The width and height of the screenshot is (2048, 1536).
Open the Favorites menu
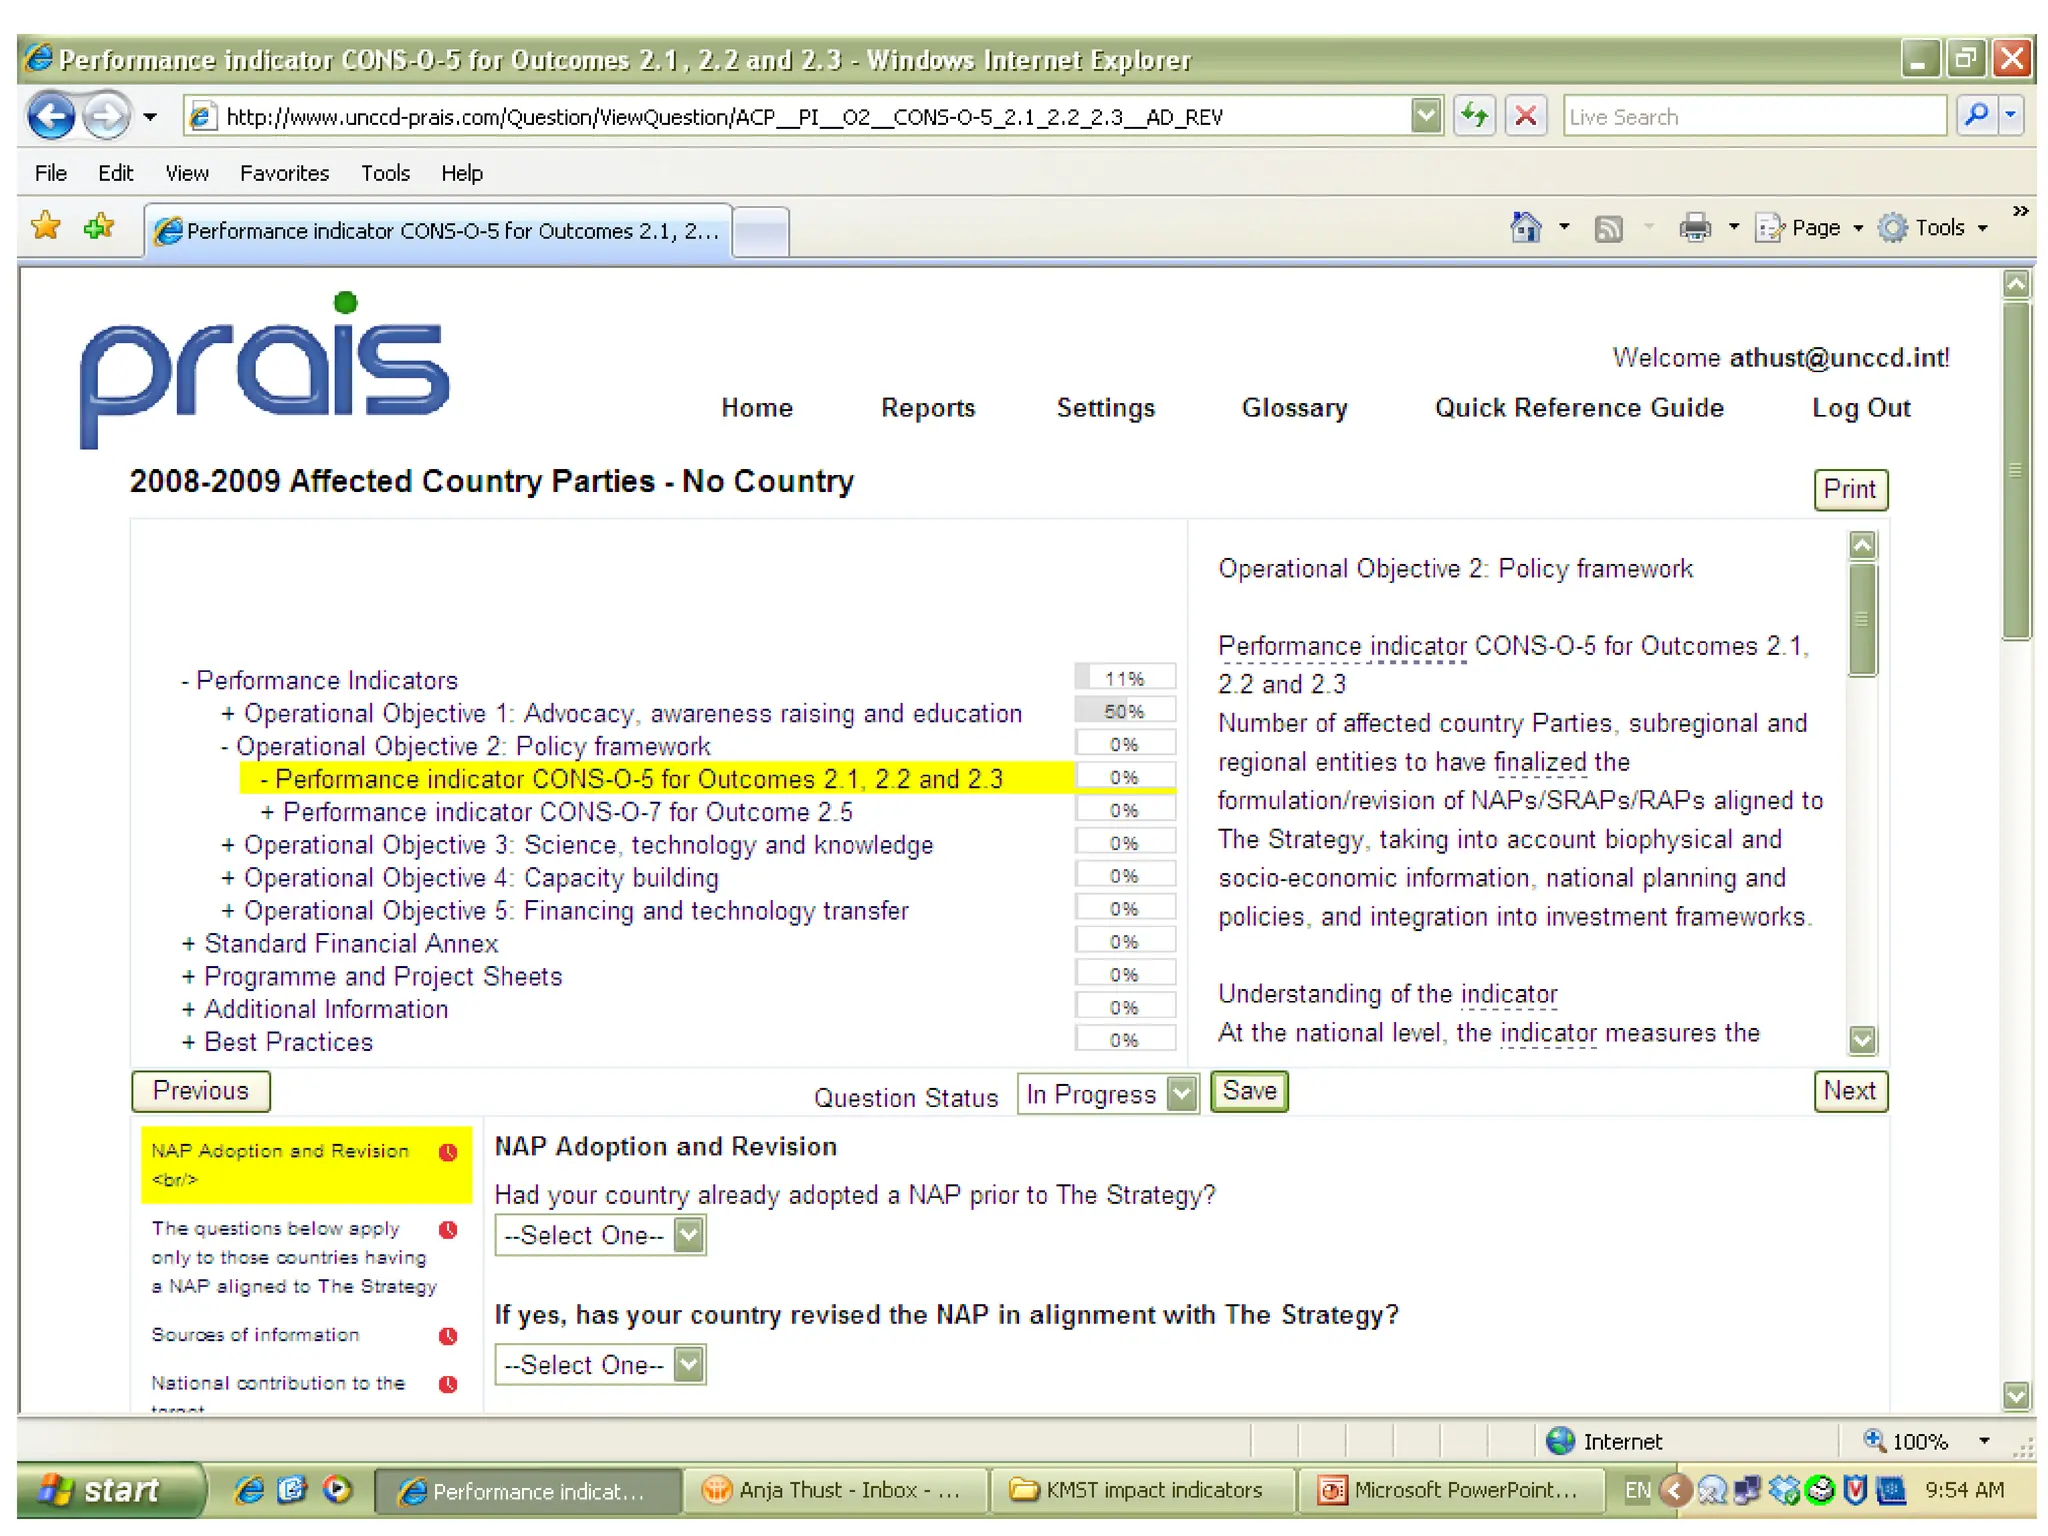(x=284, y=173)
